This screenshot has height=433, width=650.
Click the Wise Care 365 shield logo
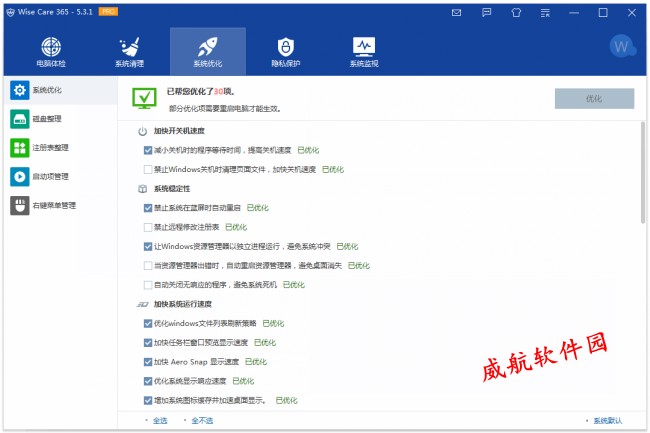point(10,12)
